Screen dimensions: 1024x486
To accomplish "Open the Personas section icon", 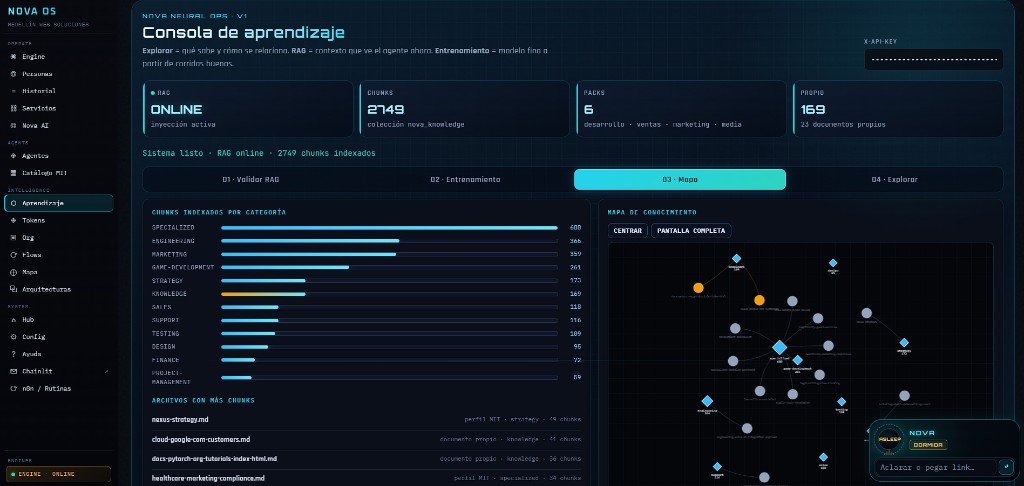I will click(x=14, y=74).
